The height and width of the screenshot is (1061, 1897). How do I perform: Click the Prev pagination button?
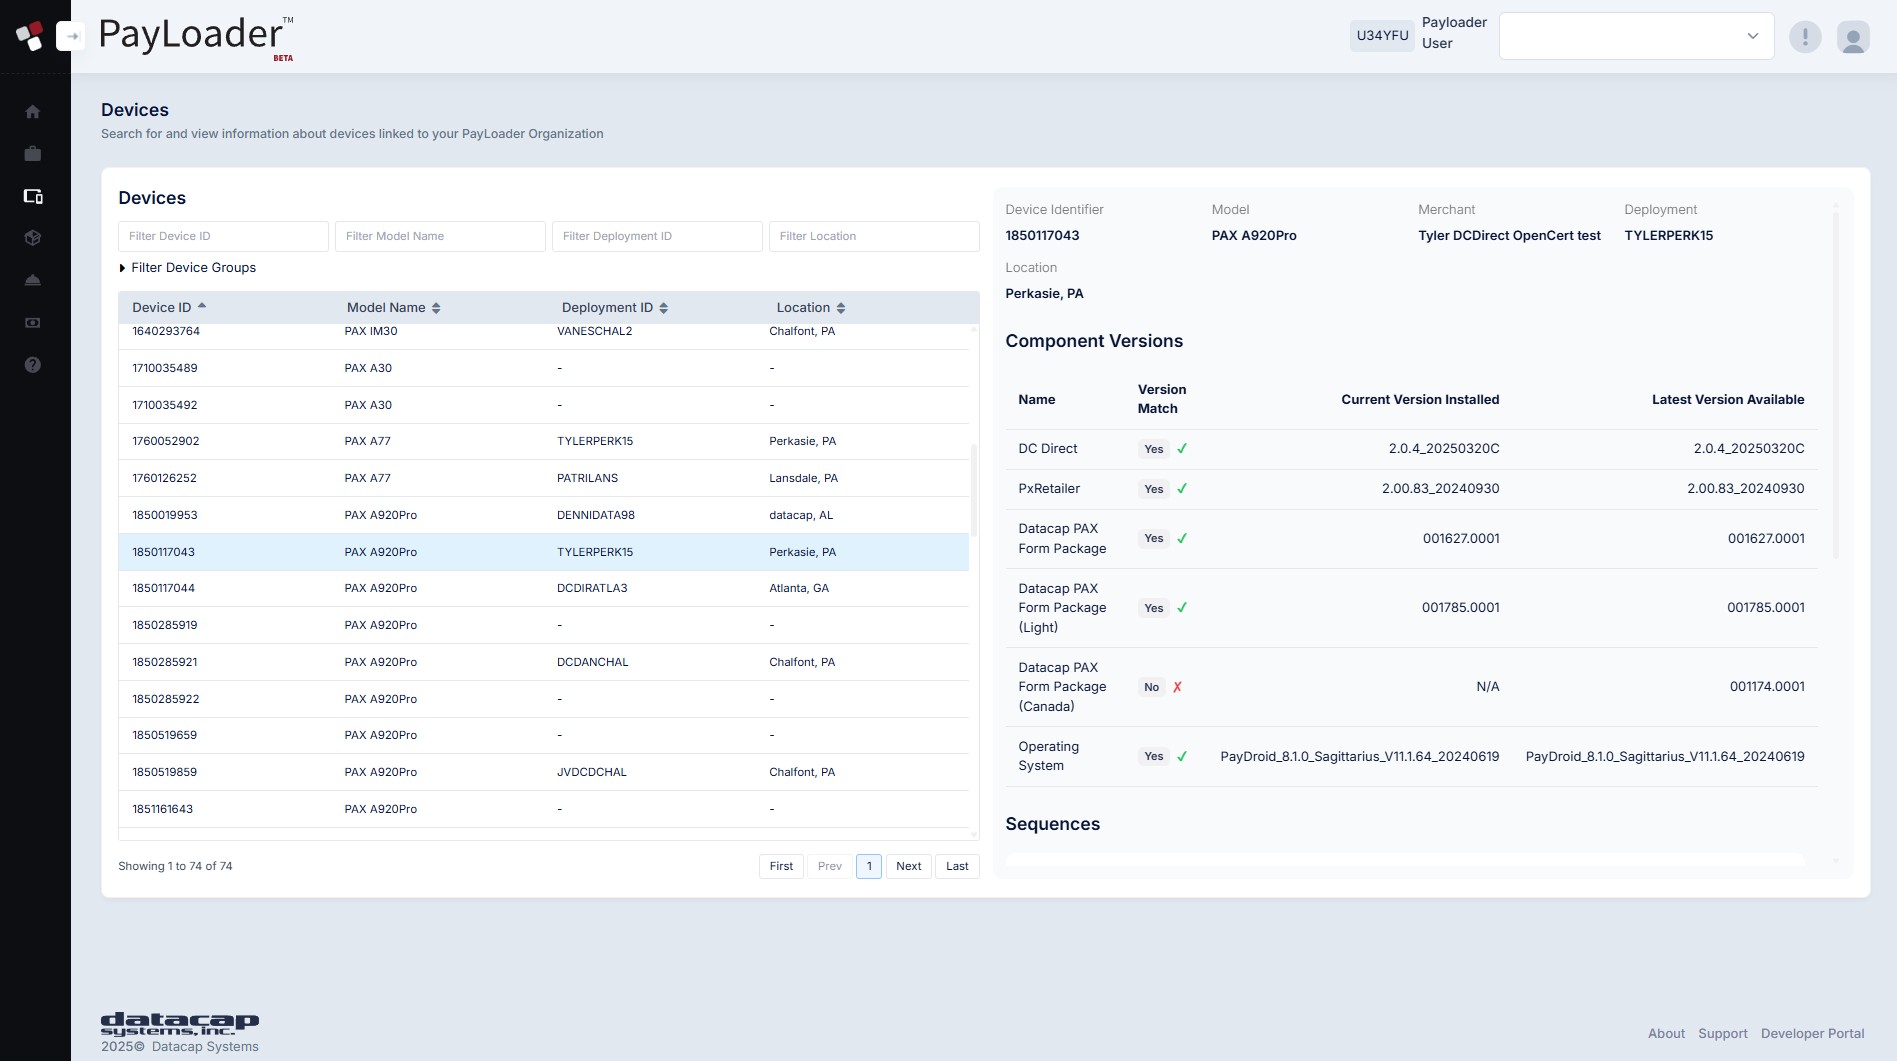(x=830, y=866)
